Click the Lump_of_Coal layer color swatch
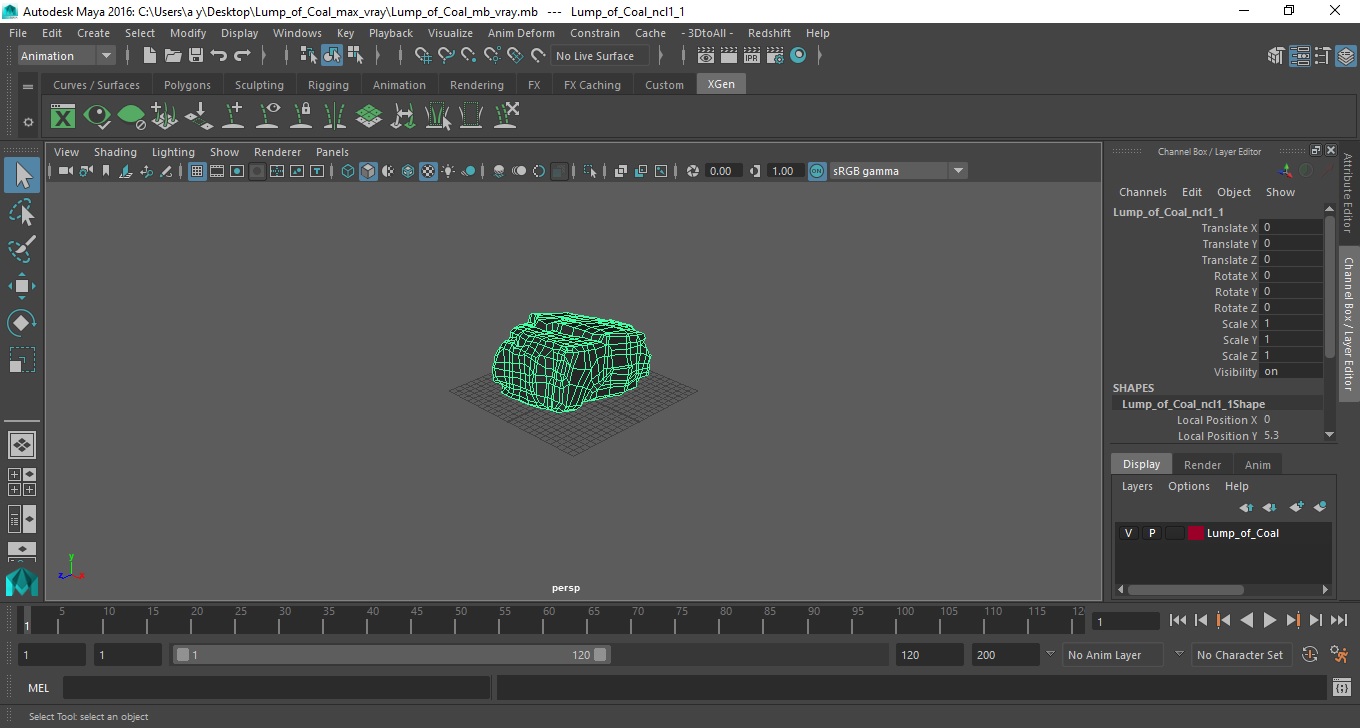Screen dimensions: 1360x728 click(1196, 533)
